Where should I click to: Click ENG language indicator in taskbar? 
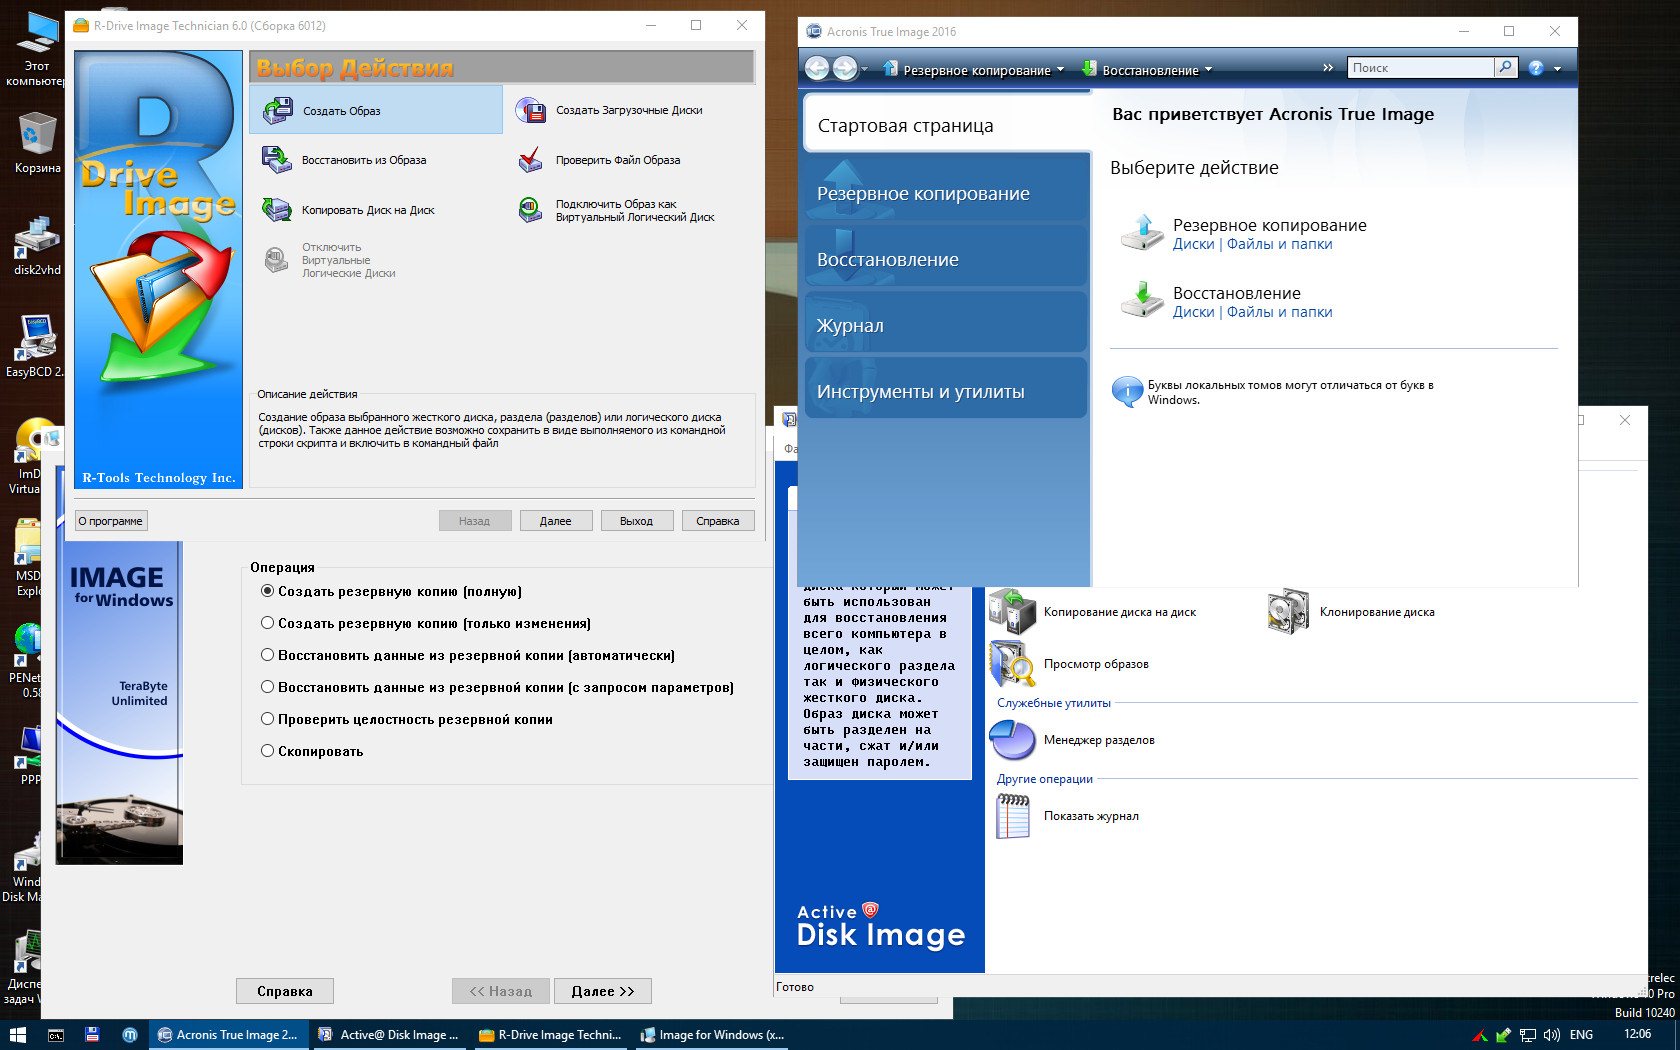(x=1581, y=1035)
